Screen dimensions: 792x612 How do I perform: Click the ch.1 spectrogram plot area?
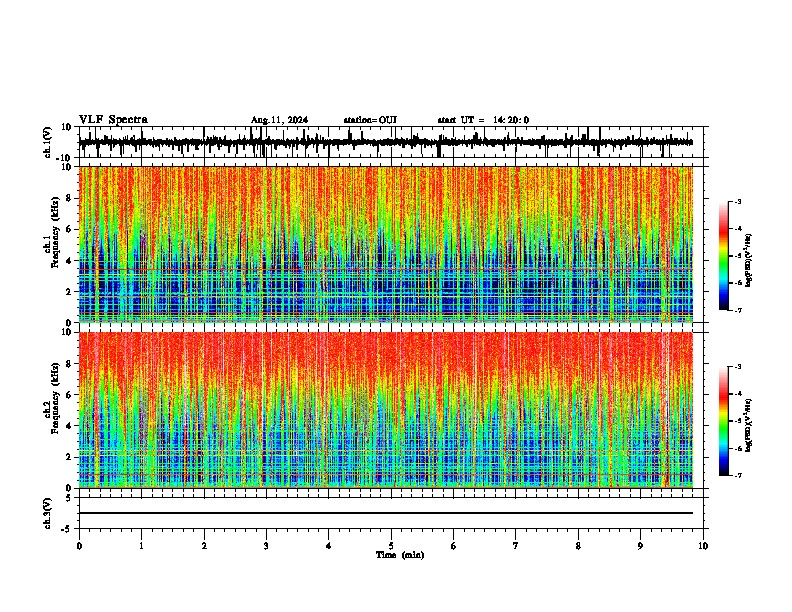pos(386,244)
